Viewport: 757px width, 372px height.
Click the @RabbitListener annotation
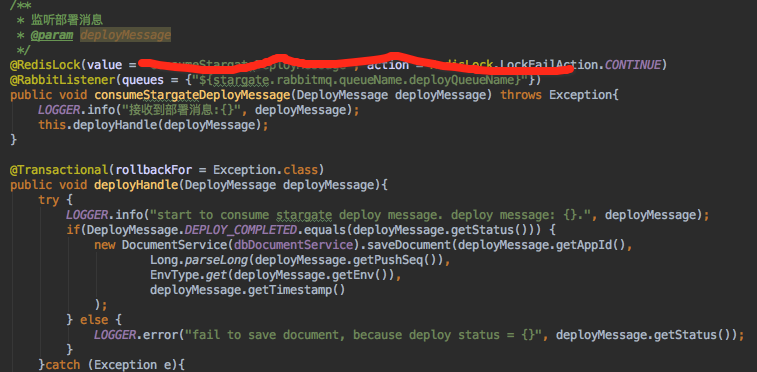[x=62, y=80]
